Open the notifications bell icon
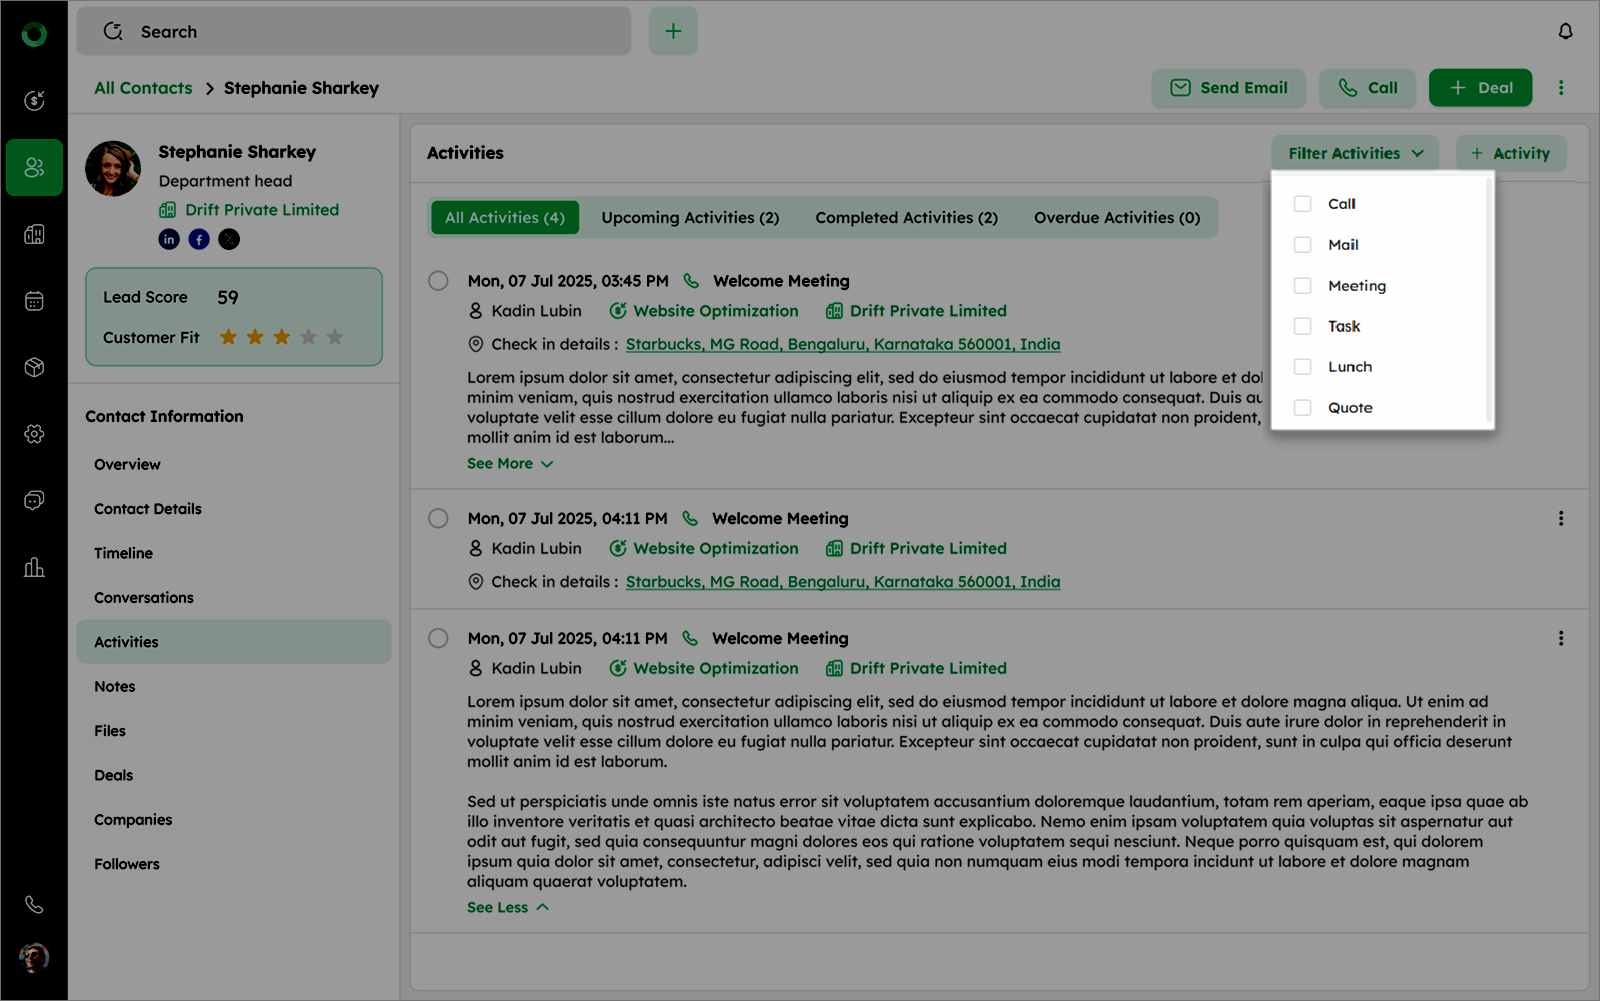 point(1565,31)
